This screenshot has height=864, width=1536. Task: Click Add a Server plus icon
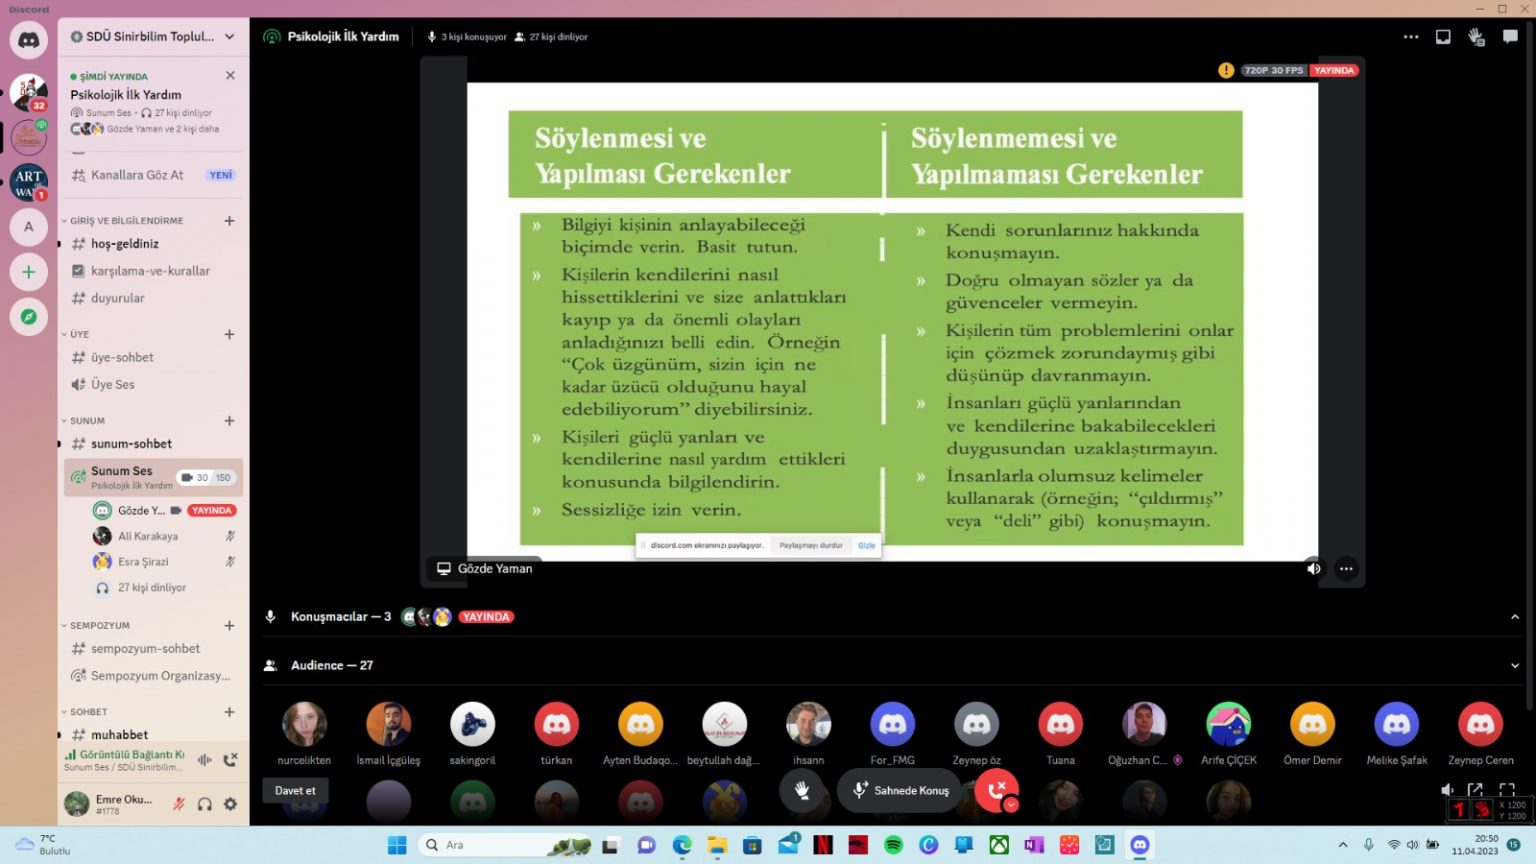click(x=29, y=272)
